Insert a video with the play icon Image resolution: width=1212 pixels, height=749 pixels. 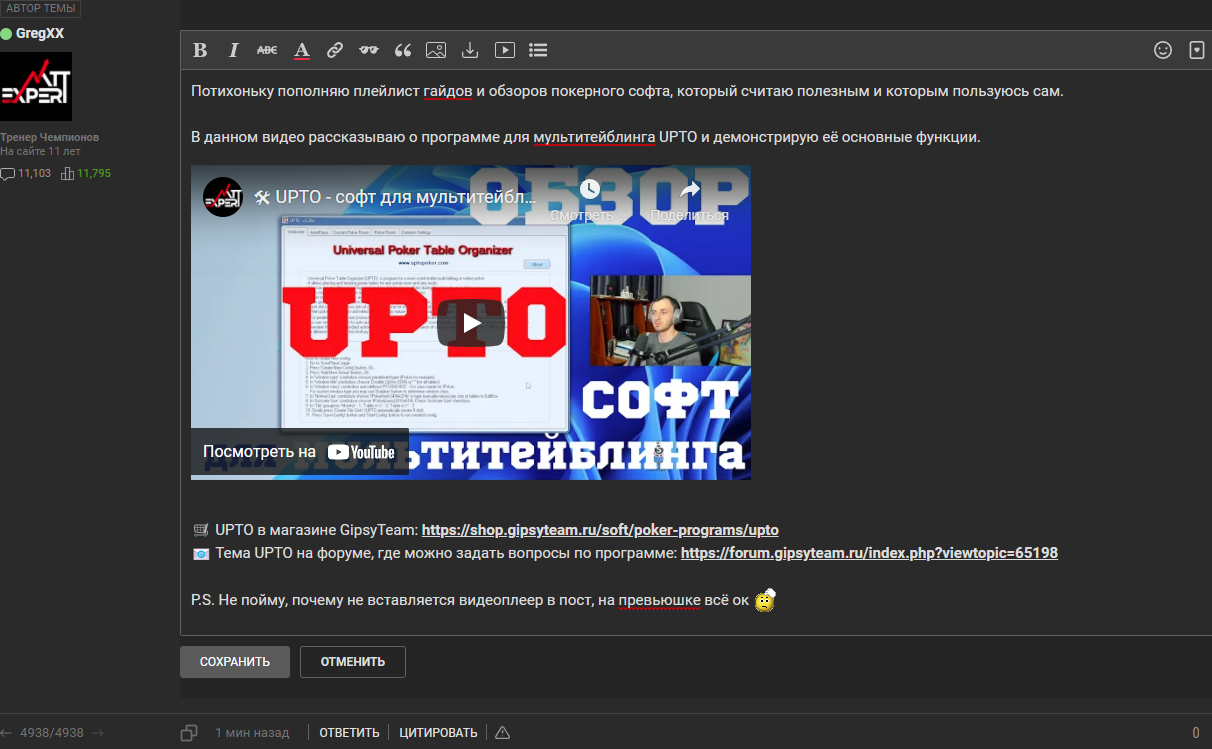[504, 50]
